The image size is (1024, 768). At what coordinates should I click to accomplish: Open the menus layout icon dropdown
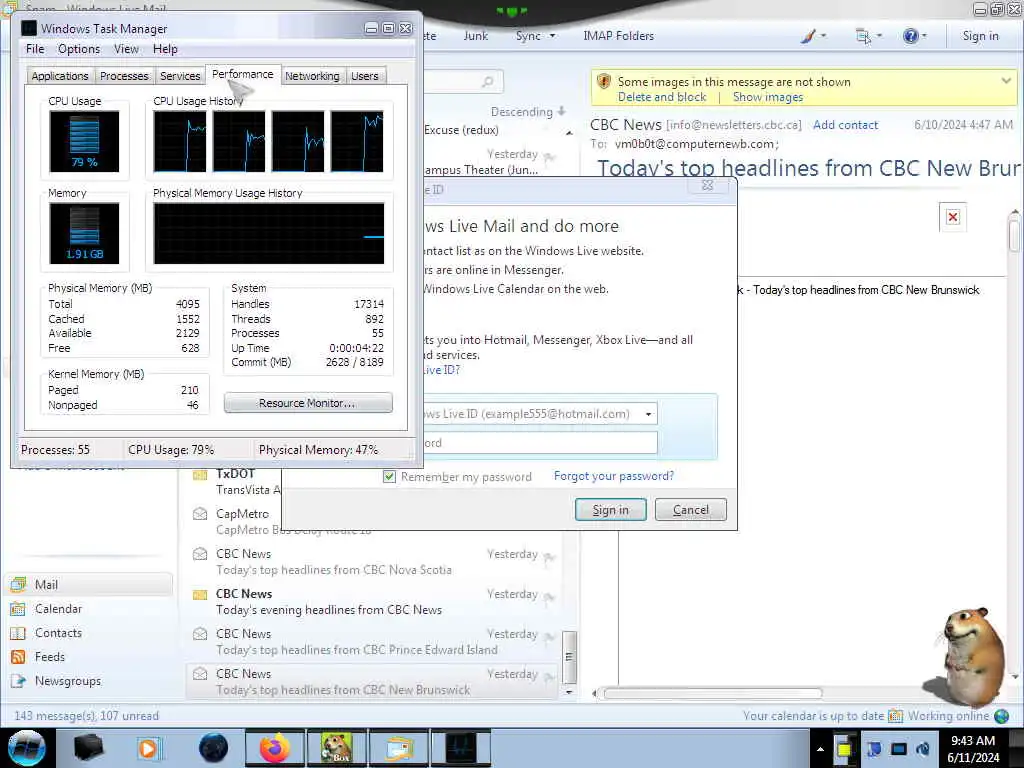tap(869, 36)
